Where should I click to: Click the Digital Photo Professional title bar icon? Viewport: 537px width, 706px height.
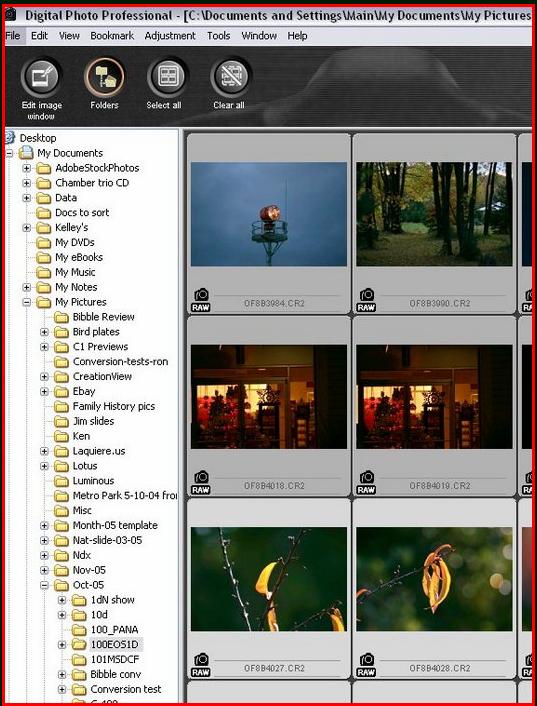pos(10,15)
